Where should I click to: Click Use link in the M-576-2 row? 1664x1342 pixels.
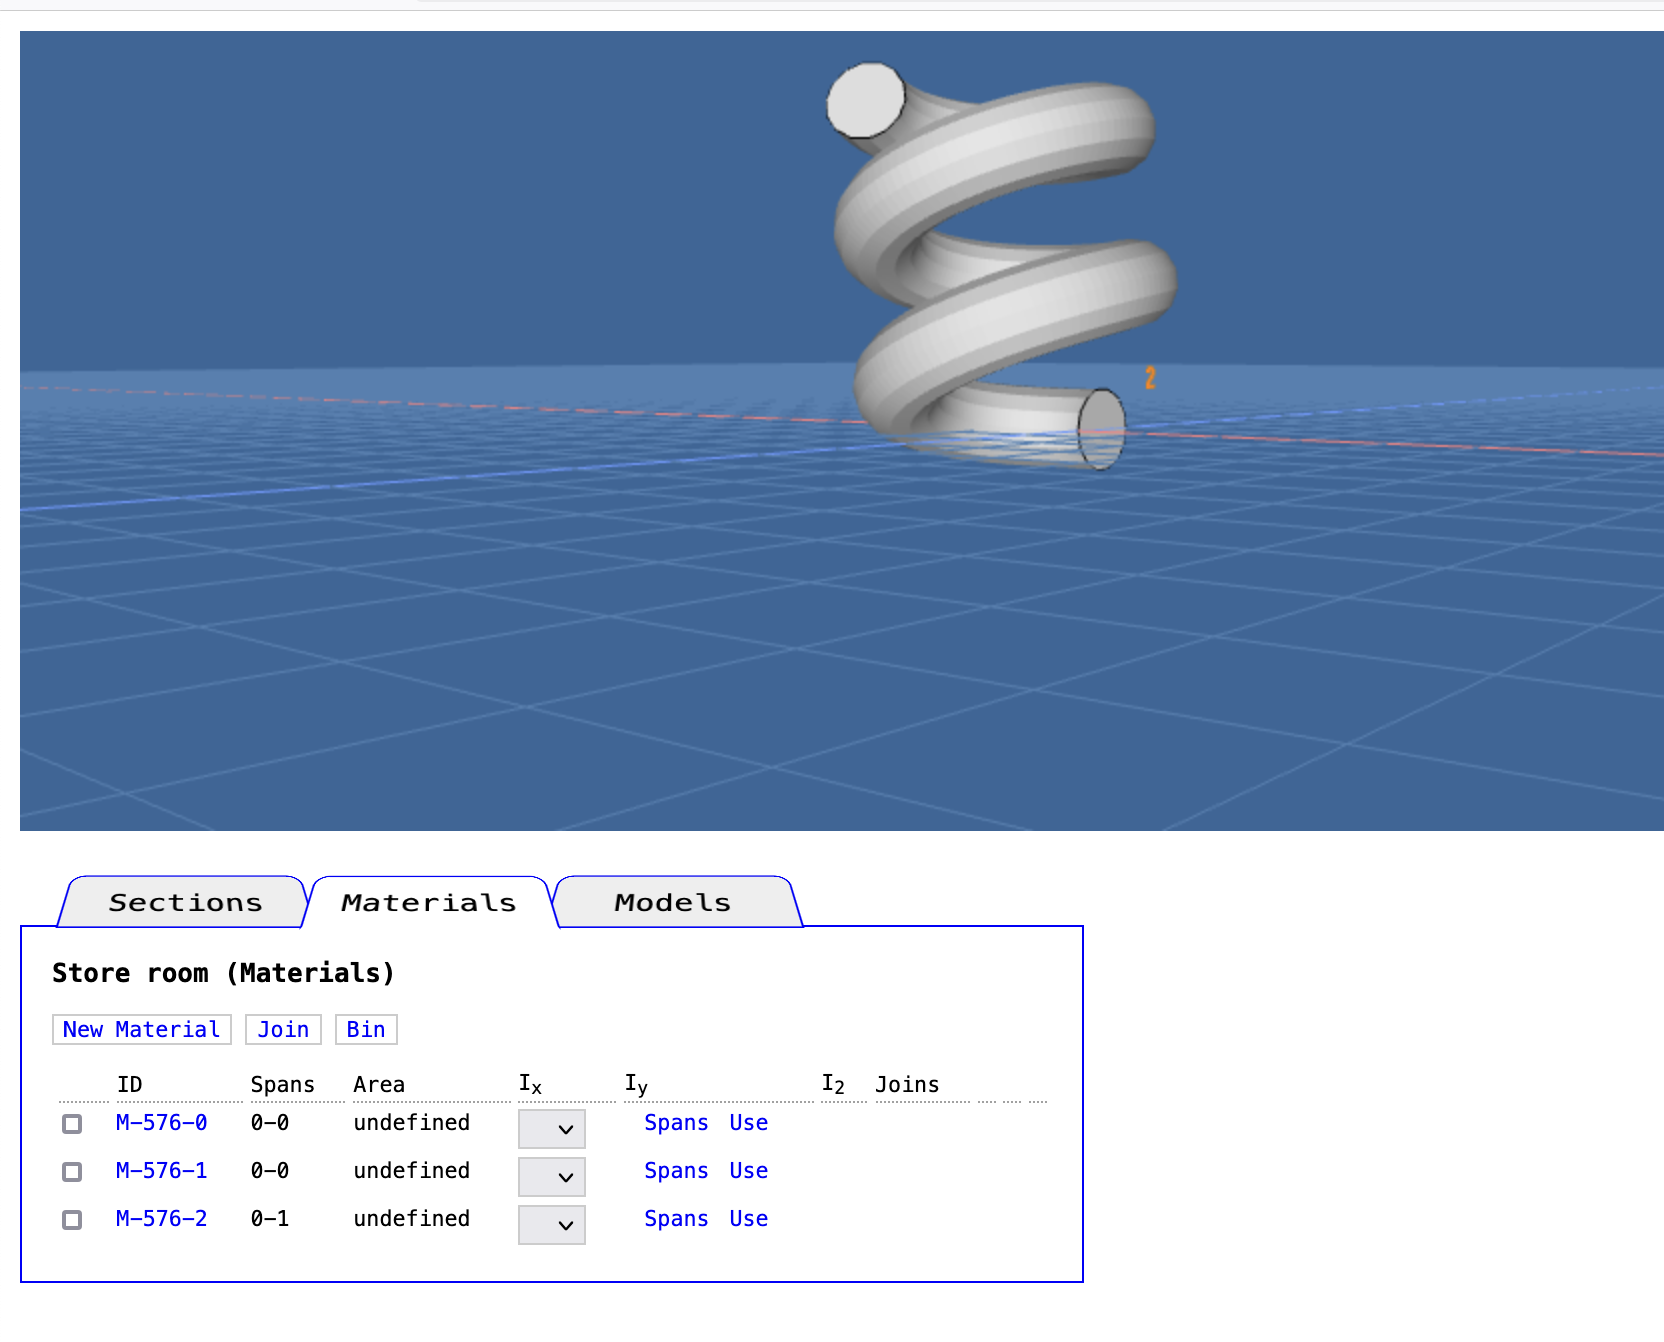748,1219
